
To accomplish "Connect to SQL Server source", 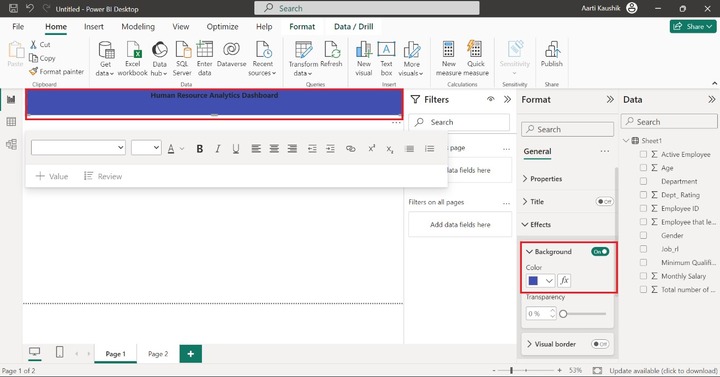I will coord(182,58).
